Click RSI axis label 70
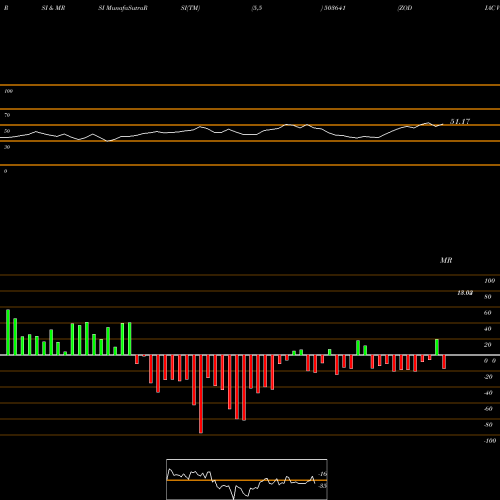The width and height of the screenshot is (500, 500). point(7,115)
